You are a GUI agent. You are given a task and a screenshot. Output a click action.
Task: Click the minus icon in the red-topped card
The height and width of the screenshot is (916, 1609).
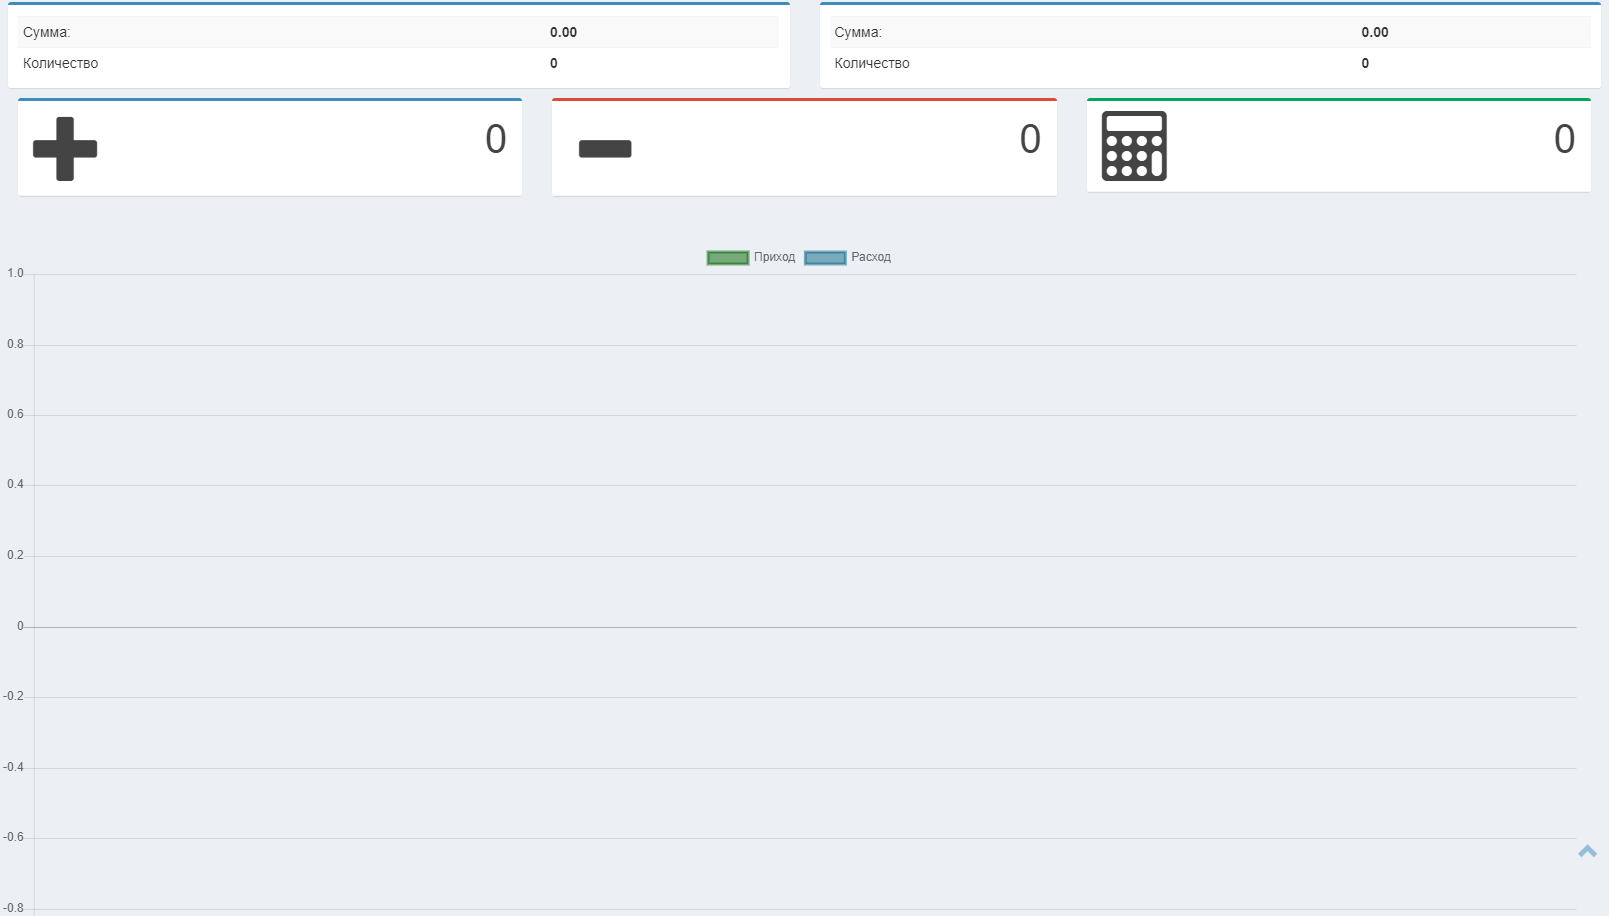pos(605,149)
